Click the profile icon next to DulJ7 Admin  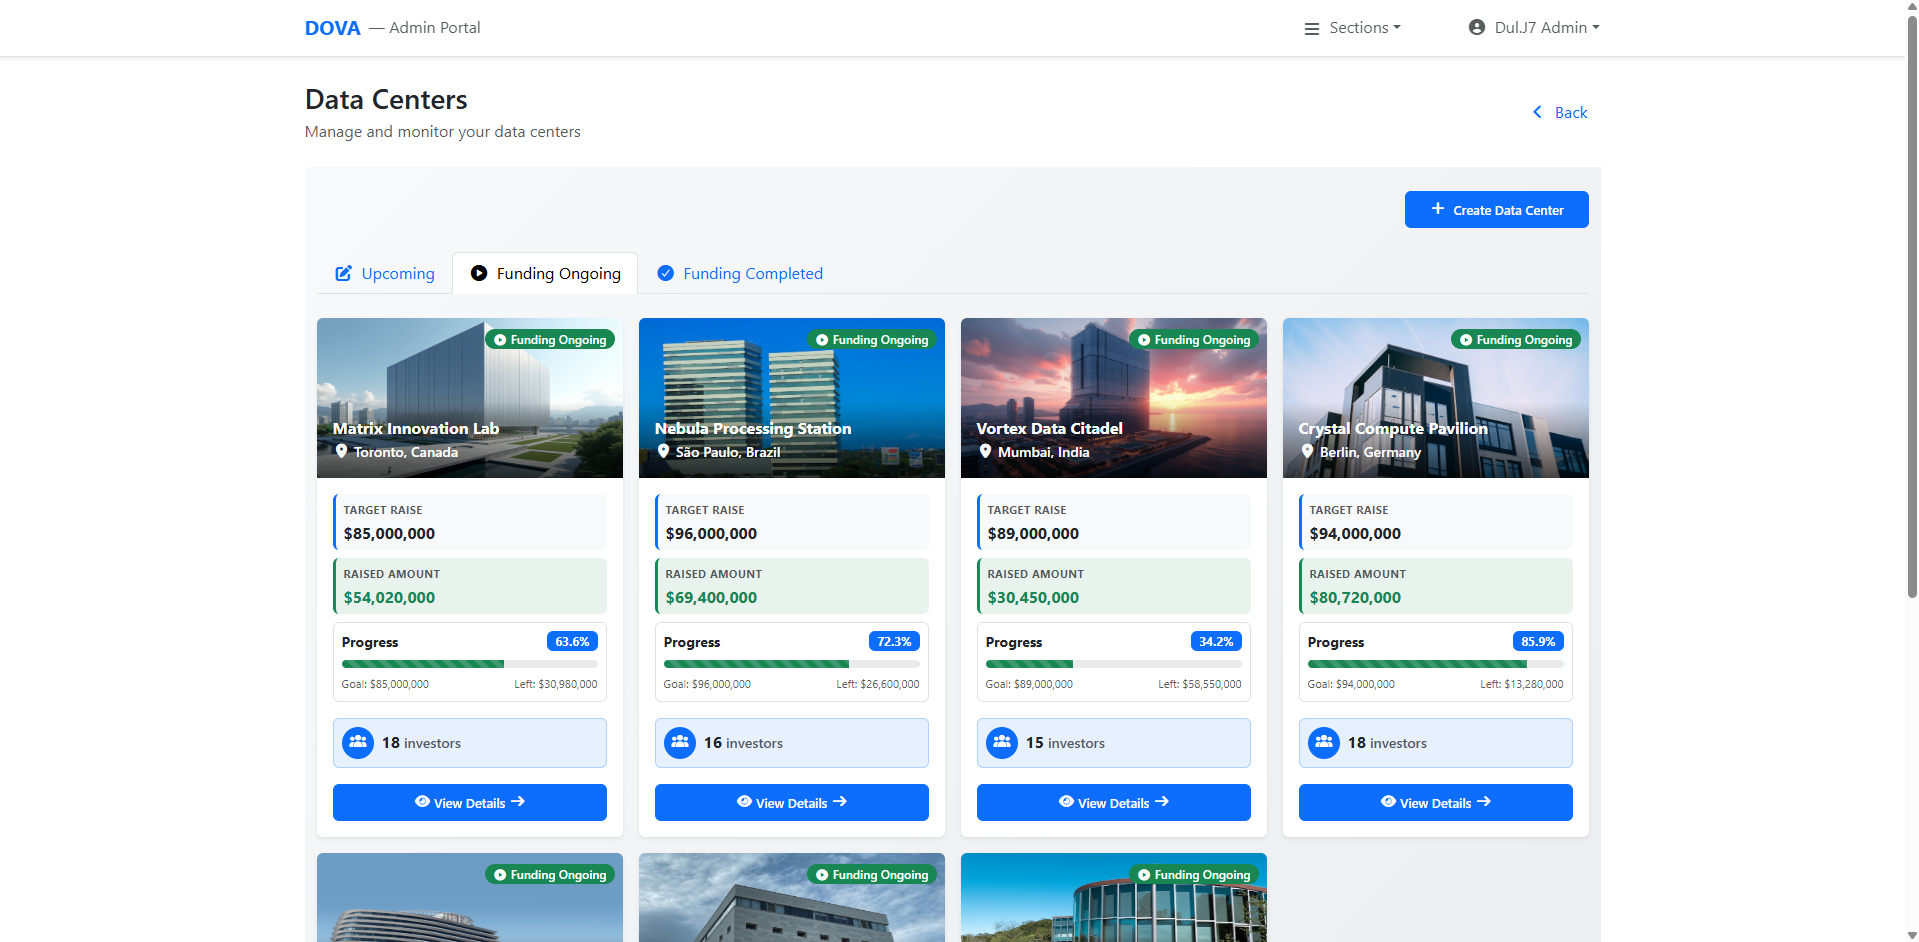[1476, 27]
